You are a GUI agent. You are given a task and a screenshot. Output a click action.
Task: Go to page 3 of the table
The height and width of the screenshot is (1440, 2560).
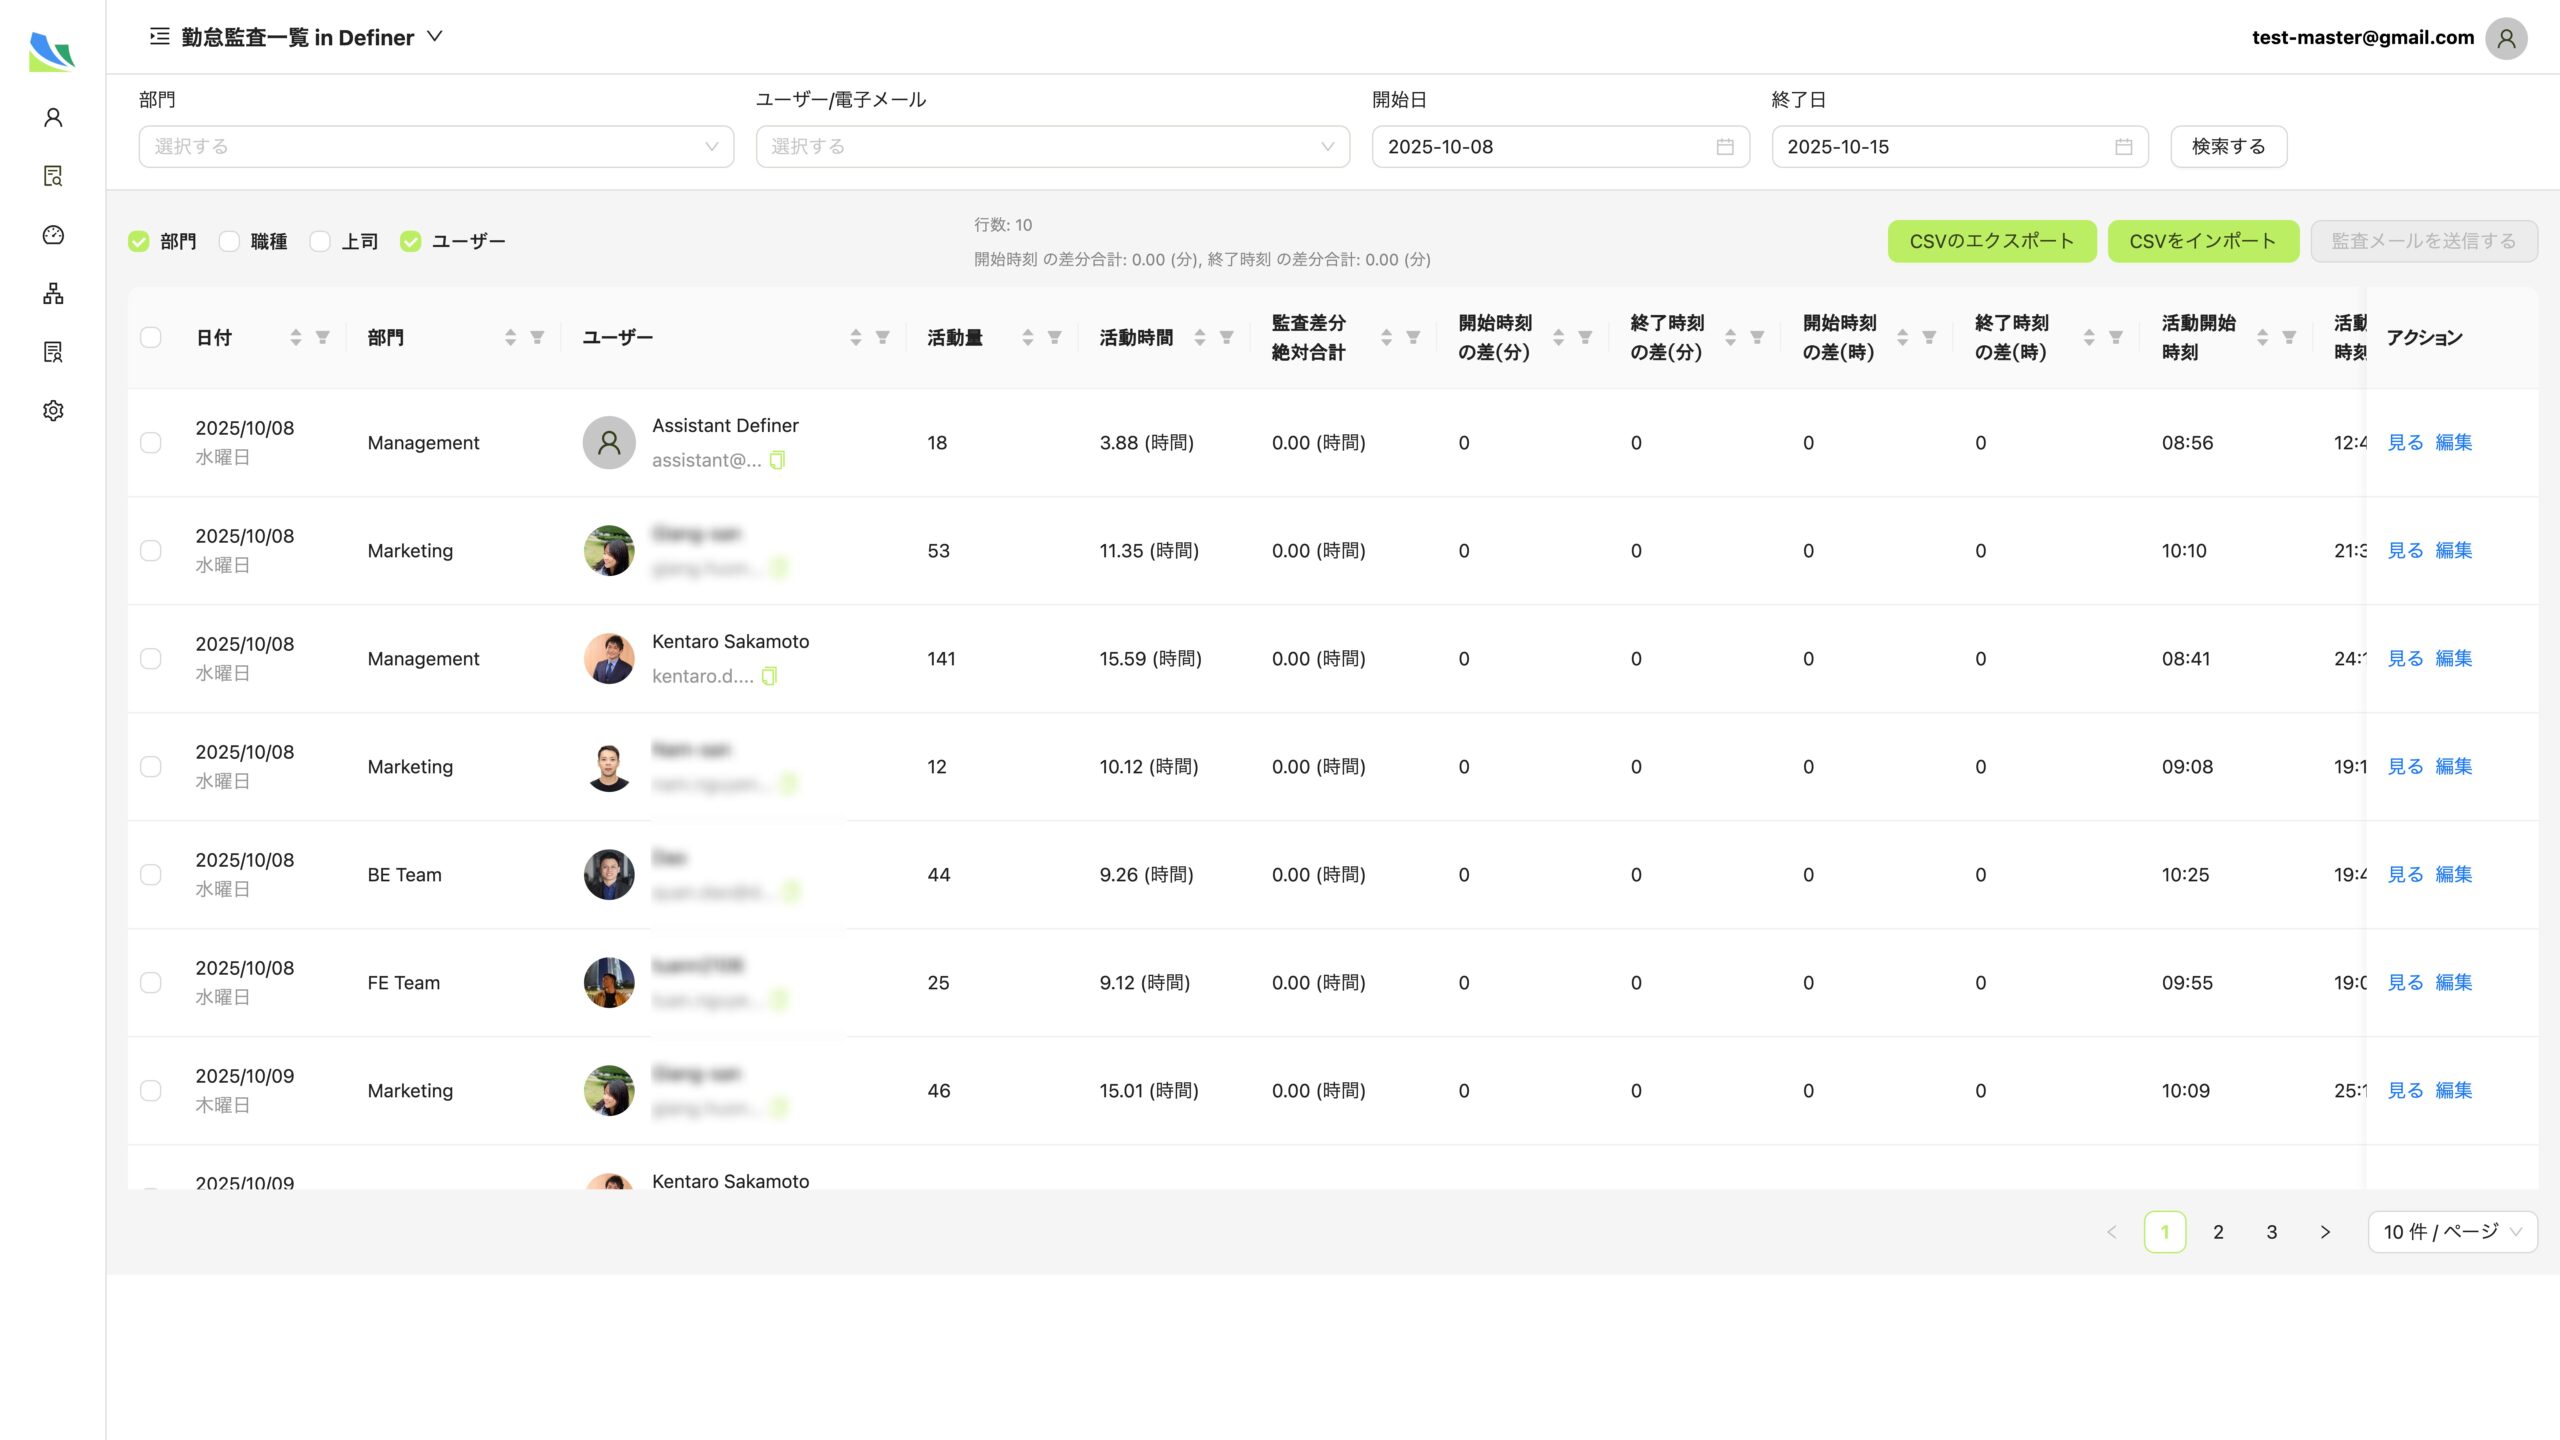2271,1232
